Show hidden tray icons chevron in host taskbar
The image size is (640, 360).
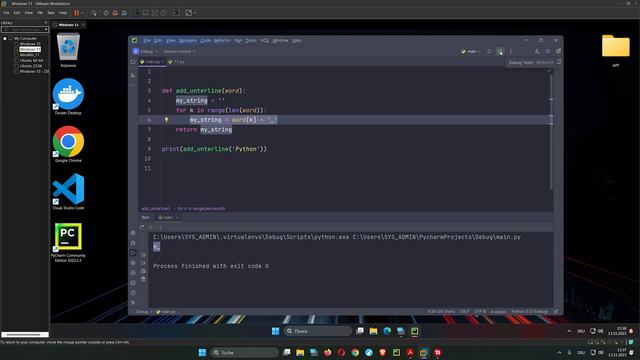pyautogui.click(x=559, y=352)
